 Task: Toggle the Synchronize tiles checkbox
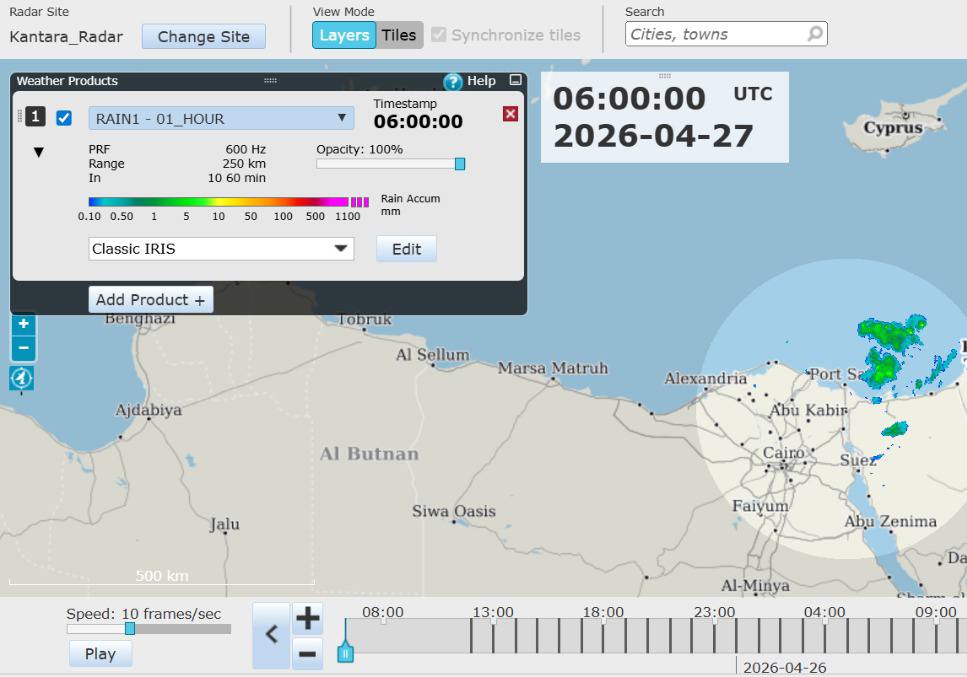(439, 35)
